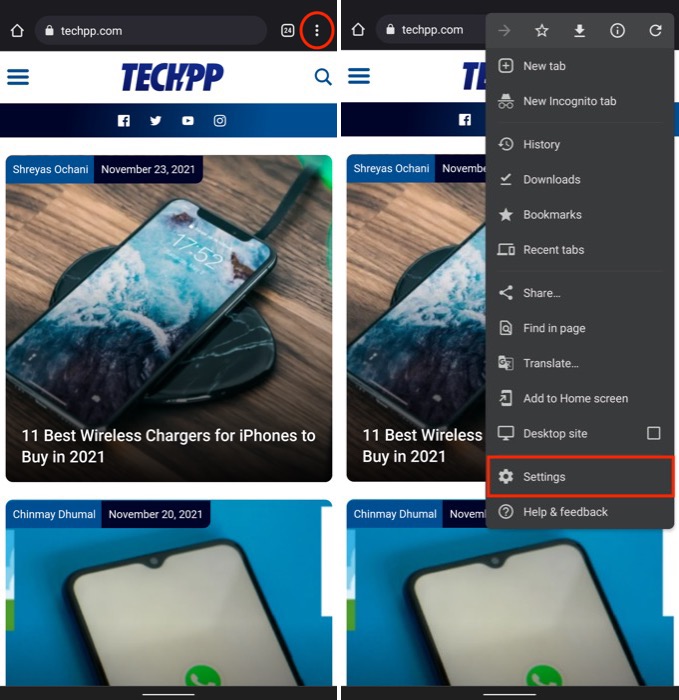Screen dimensions: 679x700
Task: Click the TechPP search magnifier icon
Action: click(323, 77)
